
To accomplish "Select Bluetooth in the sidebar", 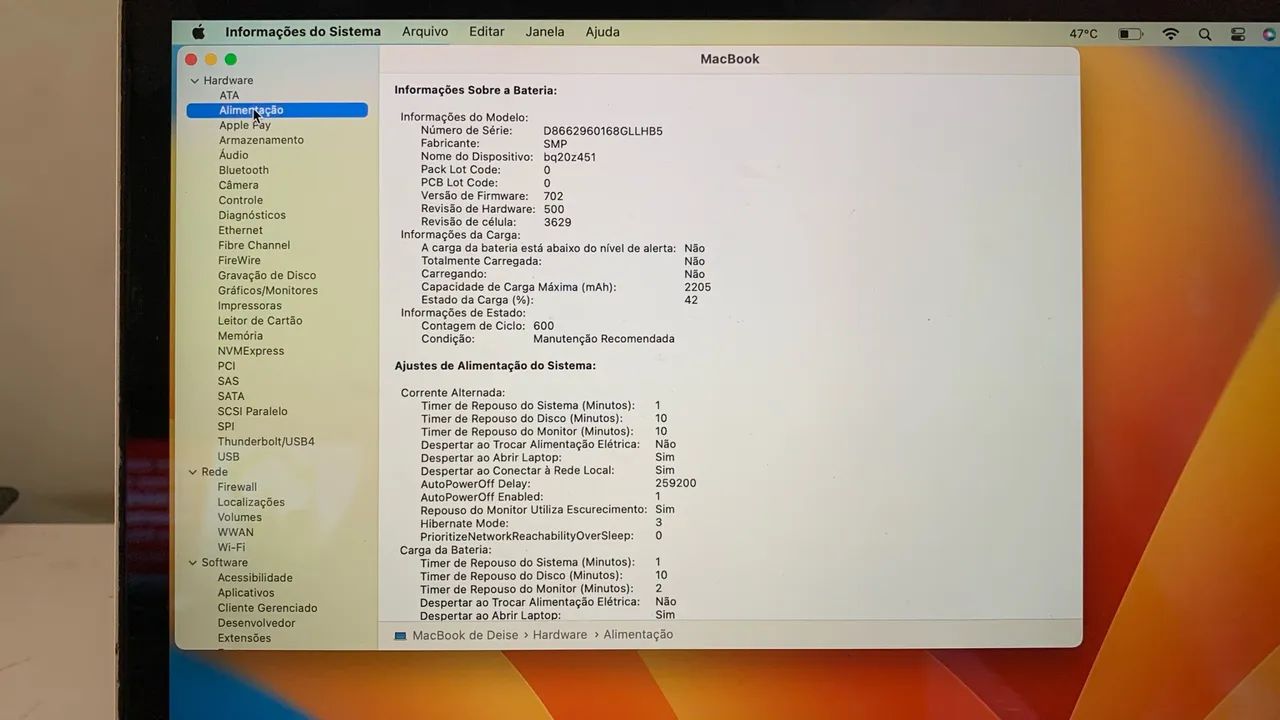I will pyautogui.click(x=244, y=170).
